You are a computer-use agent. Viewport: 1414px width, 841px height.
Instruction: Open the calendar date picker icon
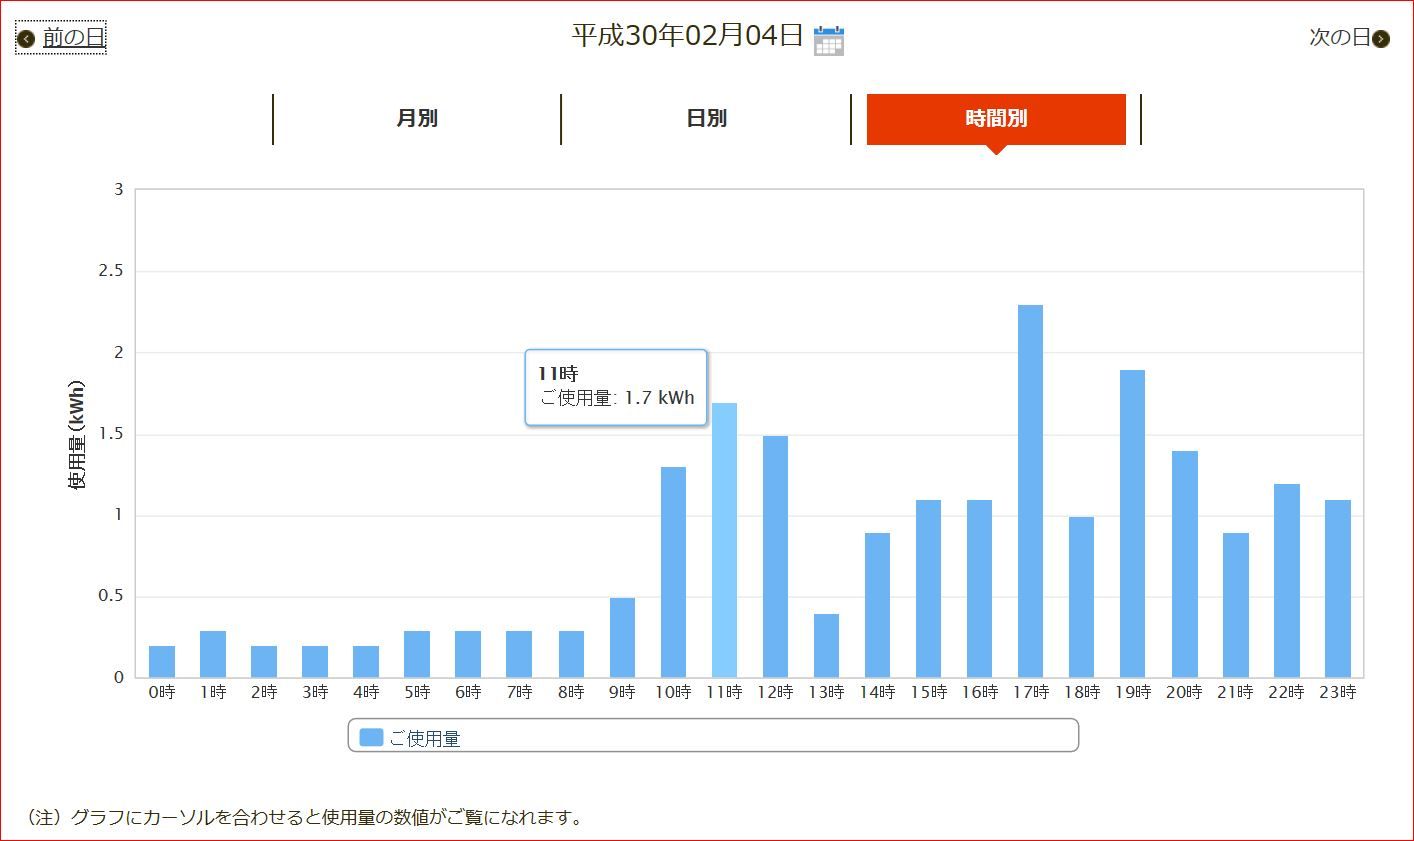point(828,40)
